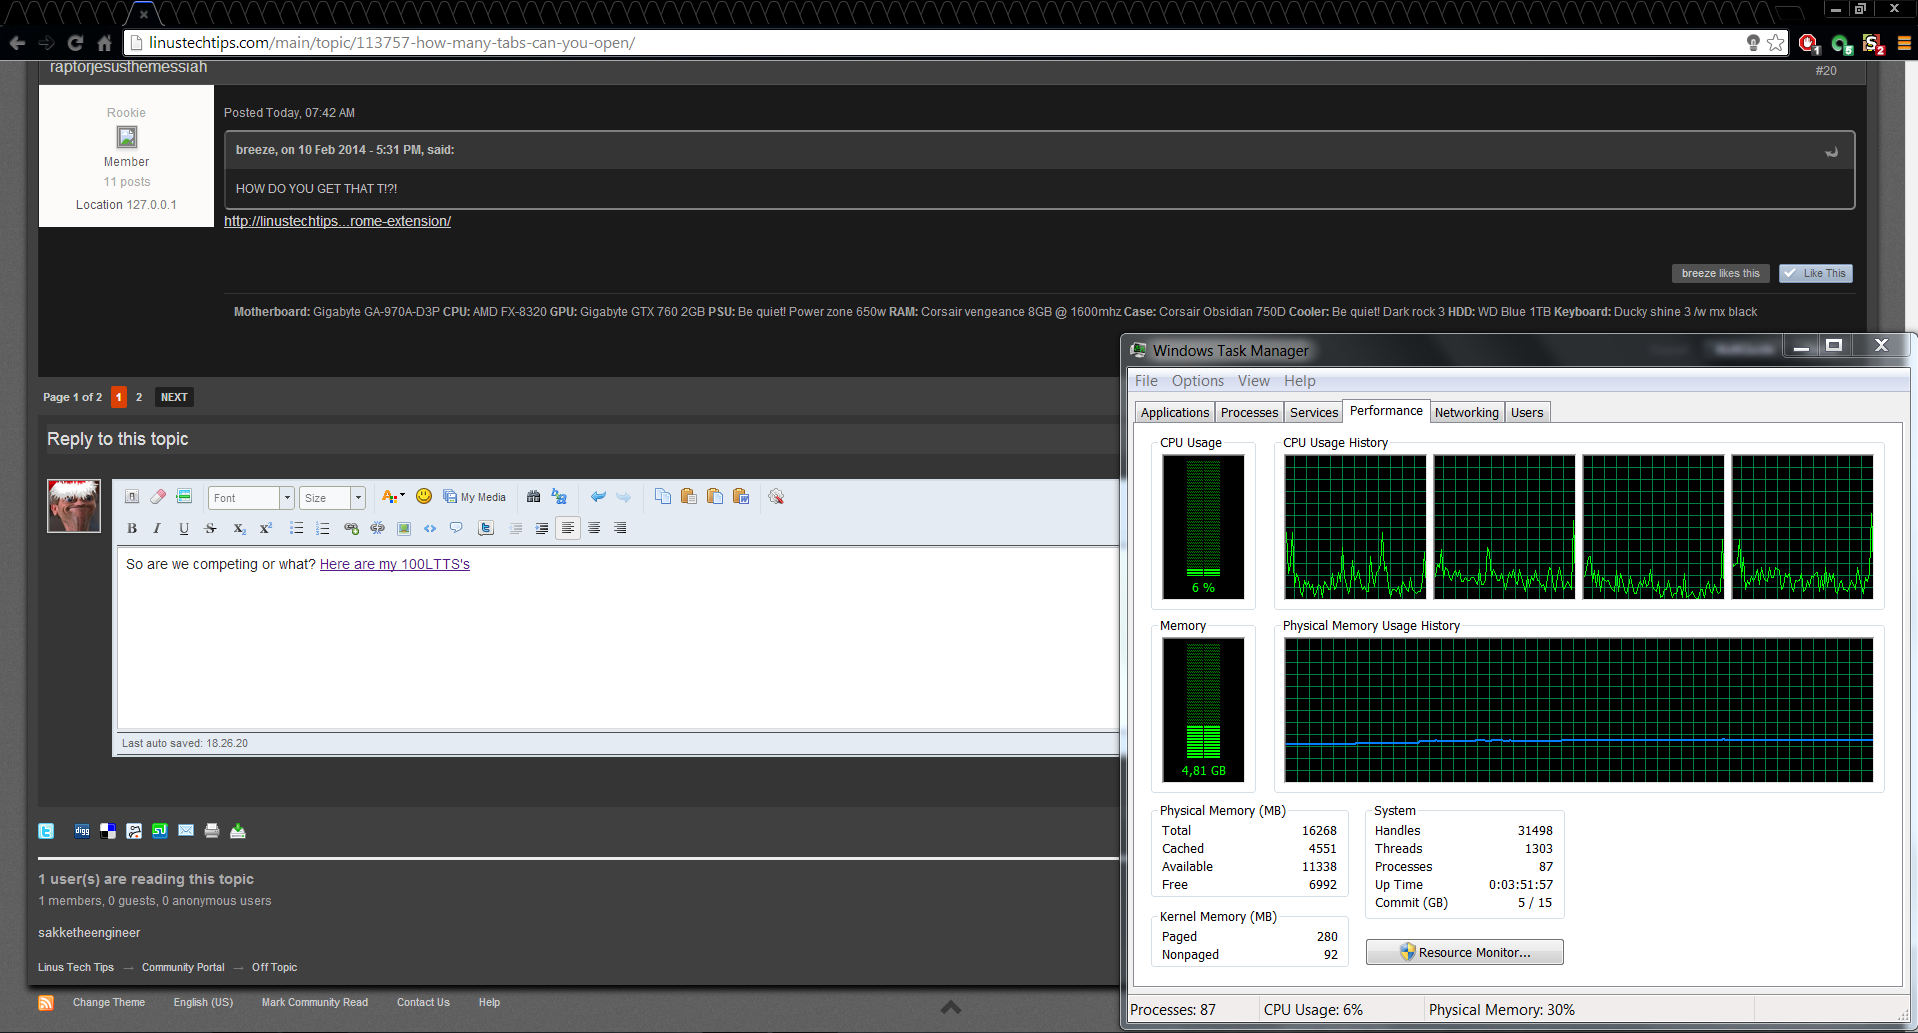Viewport: 1918px width, 1033px height.
Task: Open the View menu in Task Manager
Action: click(1254, 381)
